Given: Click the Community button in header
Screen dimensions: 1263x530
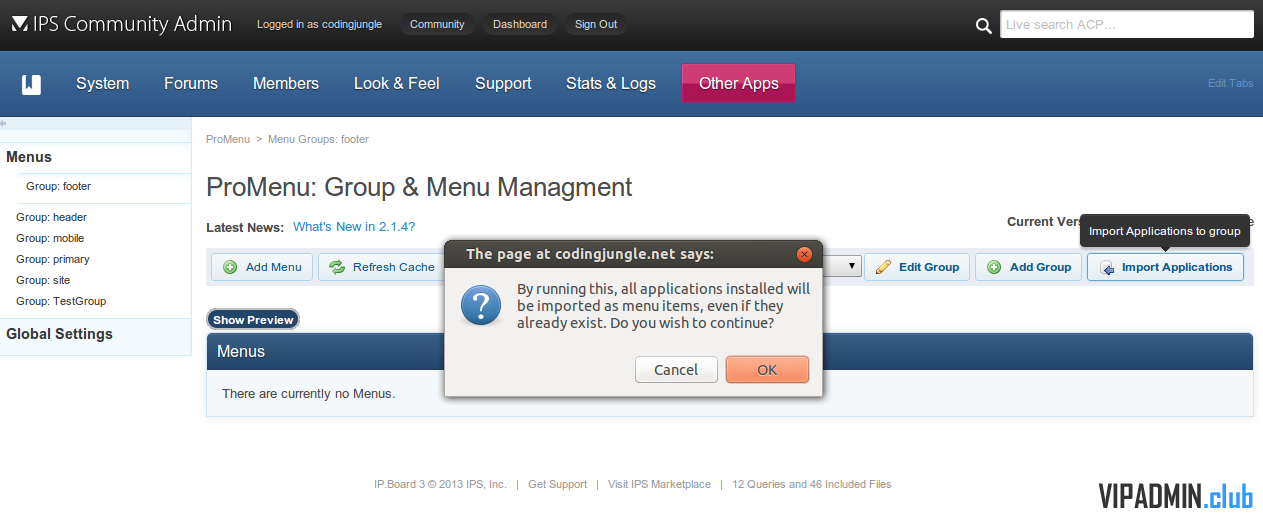Looking at the screenshot, I should coord(437,24).
